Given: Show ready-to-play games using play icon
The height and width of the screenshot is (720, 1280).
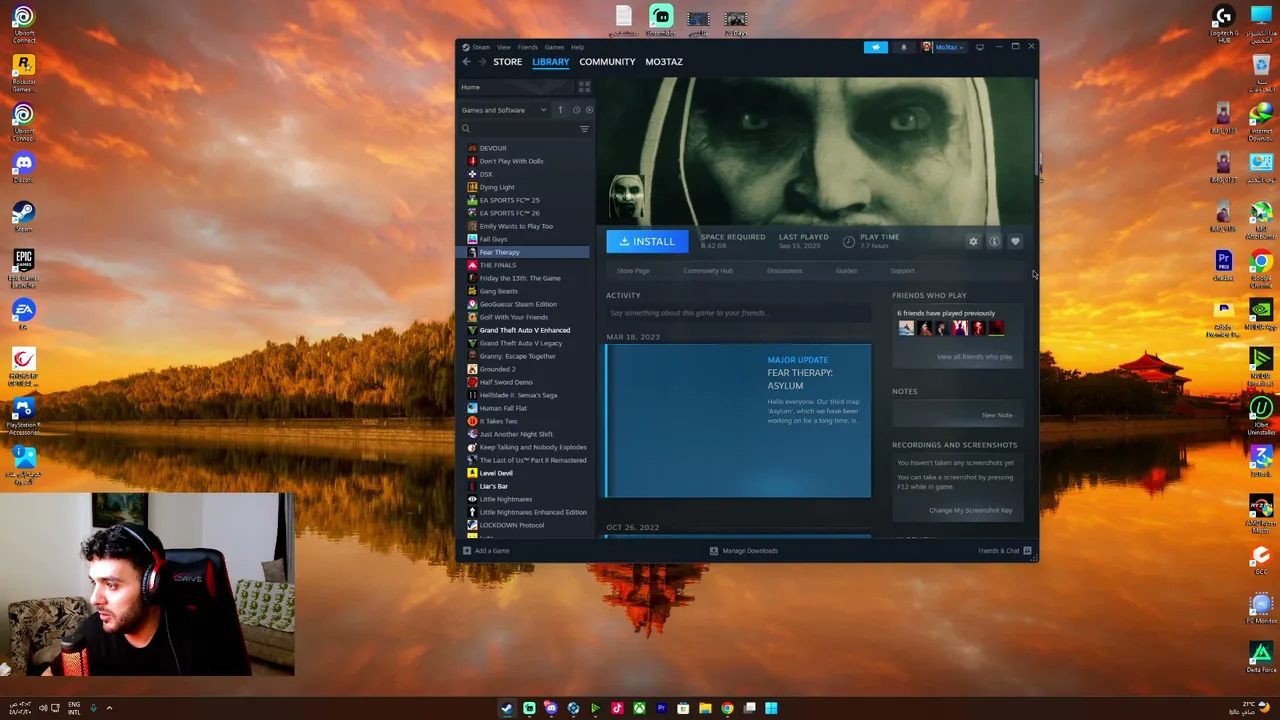Looking at the screenshot, I should [589, 110].
